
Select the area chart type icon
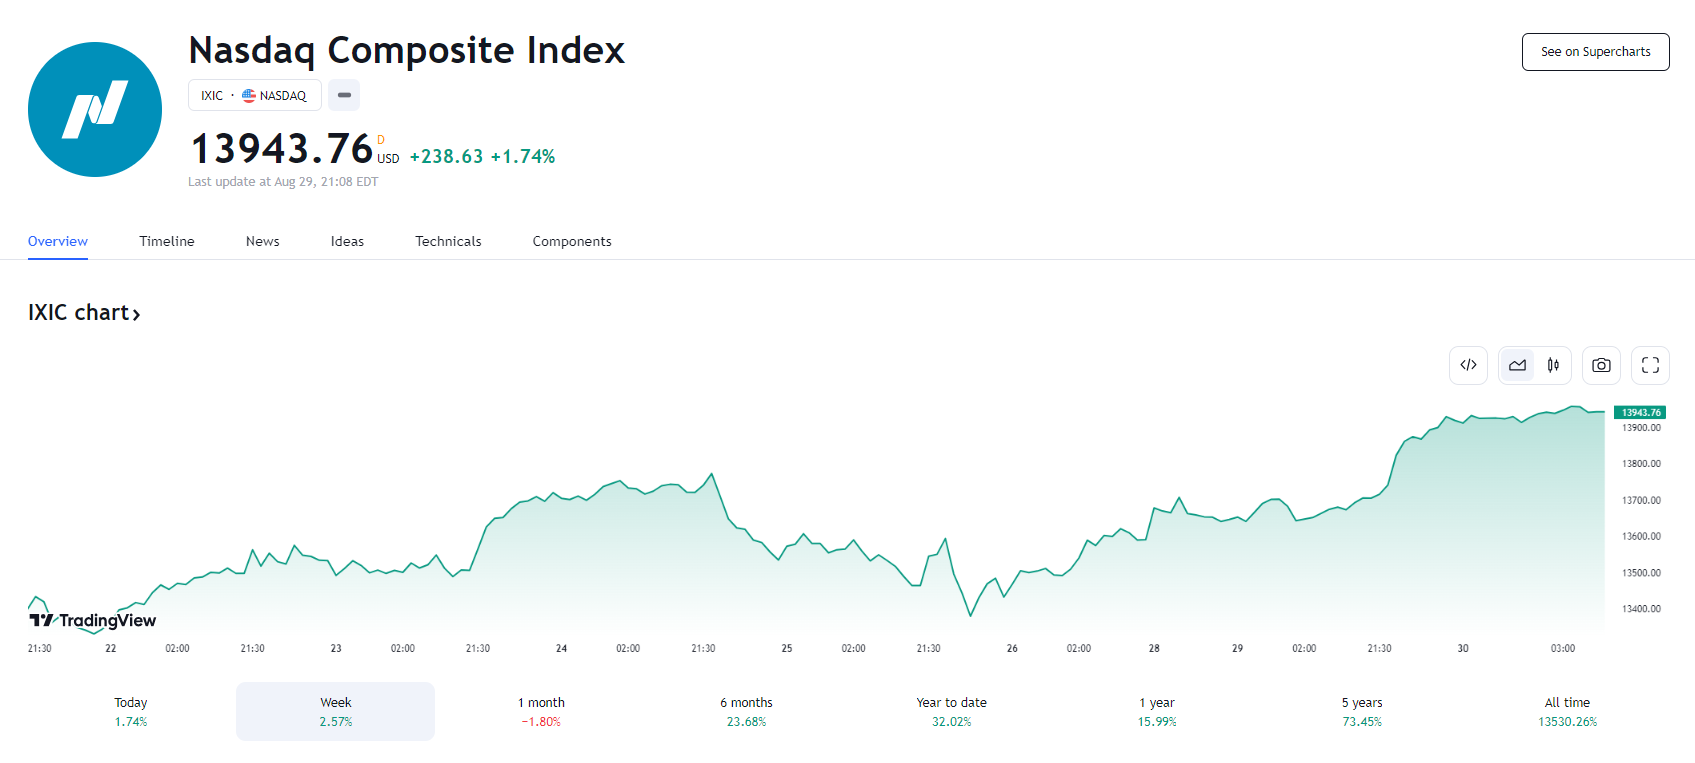(x=1517, y=365)
